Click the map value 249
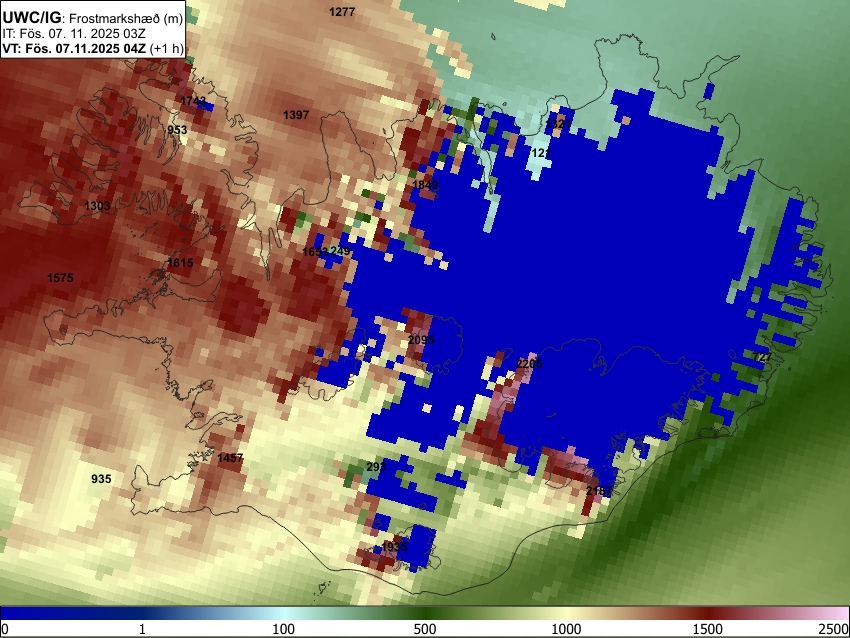Viewport: 850px width, 638px height. tap(340, 251)
